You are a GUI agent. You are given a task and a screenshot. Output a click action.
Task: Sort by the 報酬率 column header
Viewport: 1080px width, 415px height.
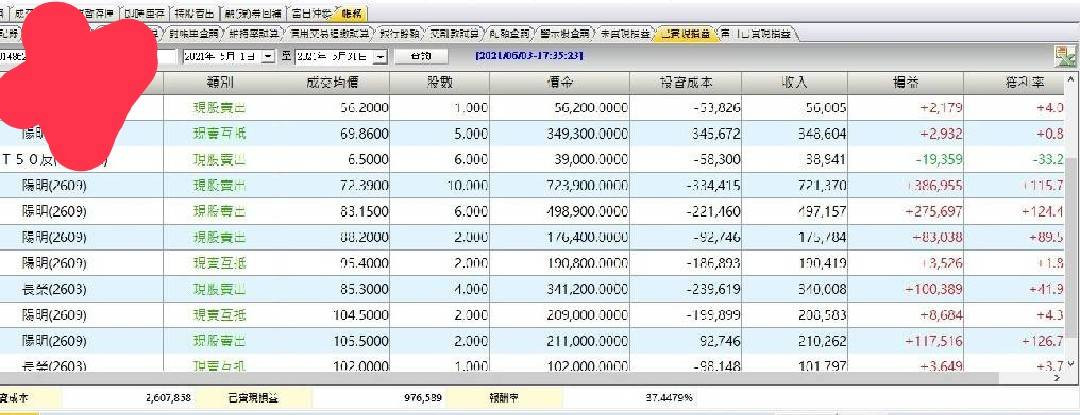[1023, 83]
